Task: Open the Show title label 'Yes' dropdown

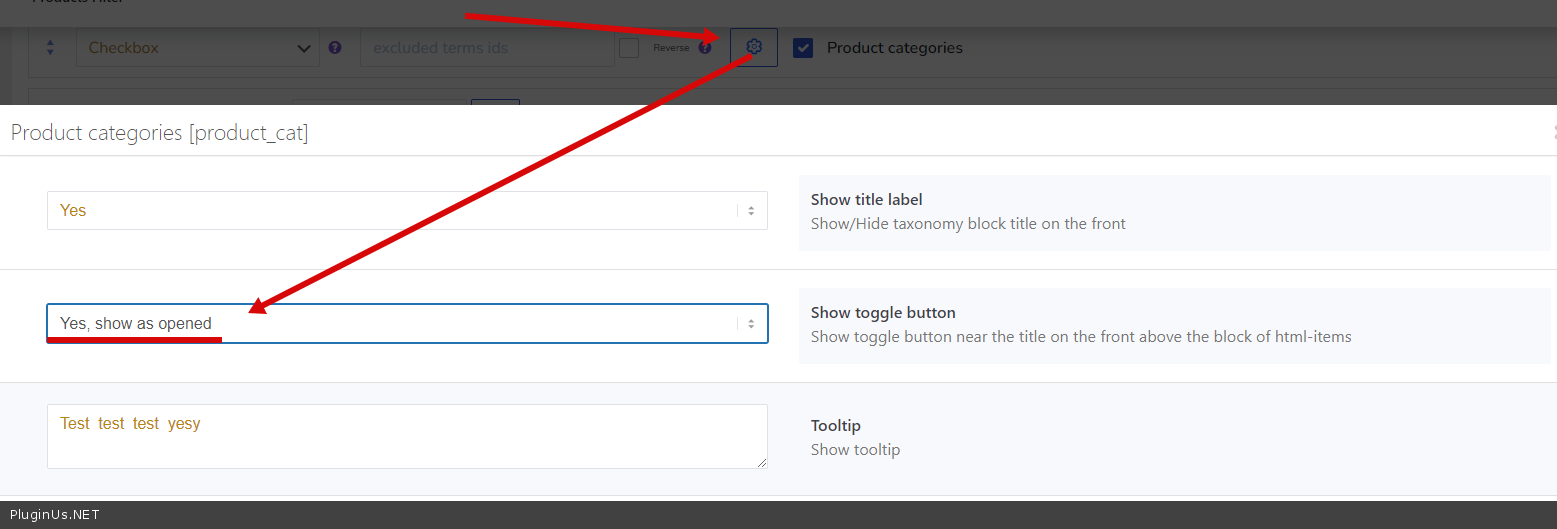Action: pos(407,211)
